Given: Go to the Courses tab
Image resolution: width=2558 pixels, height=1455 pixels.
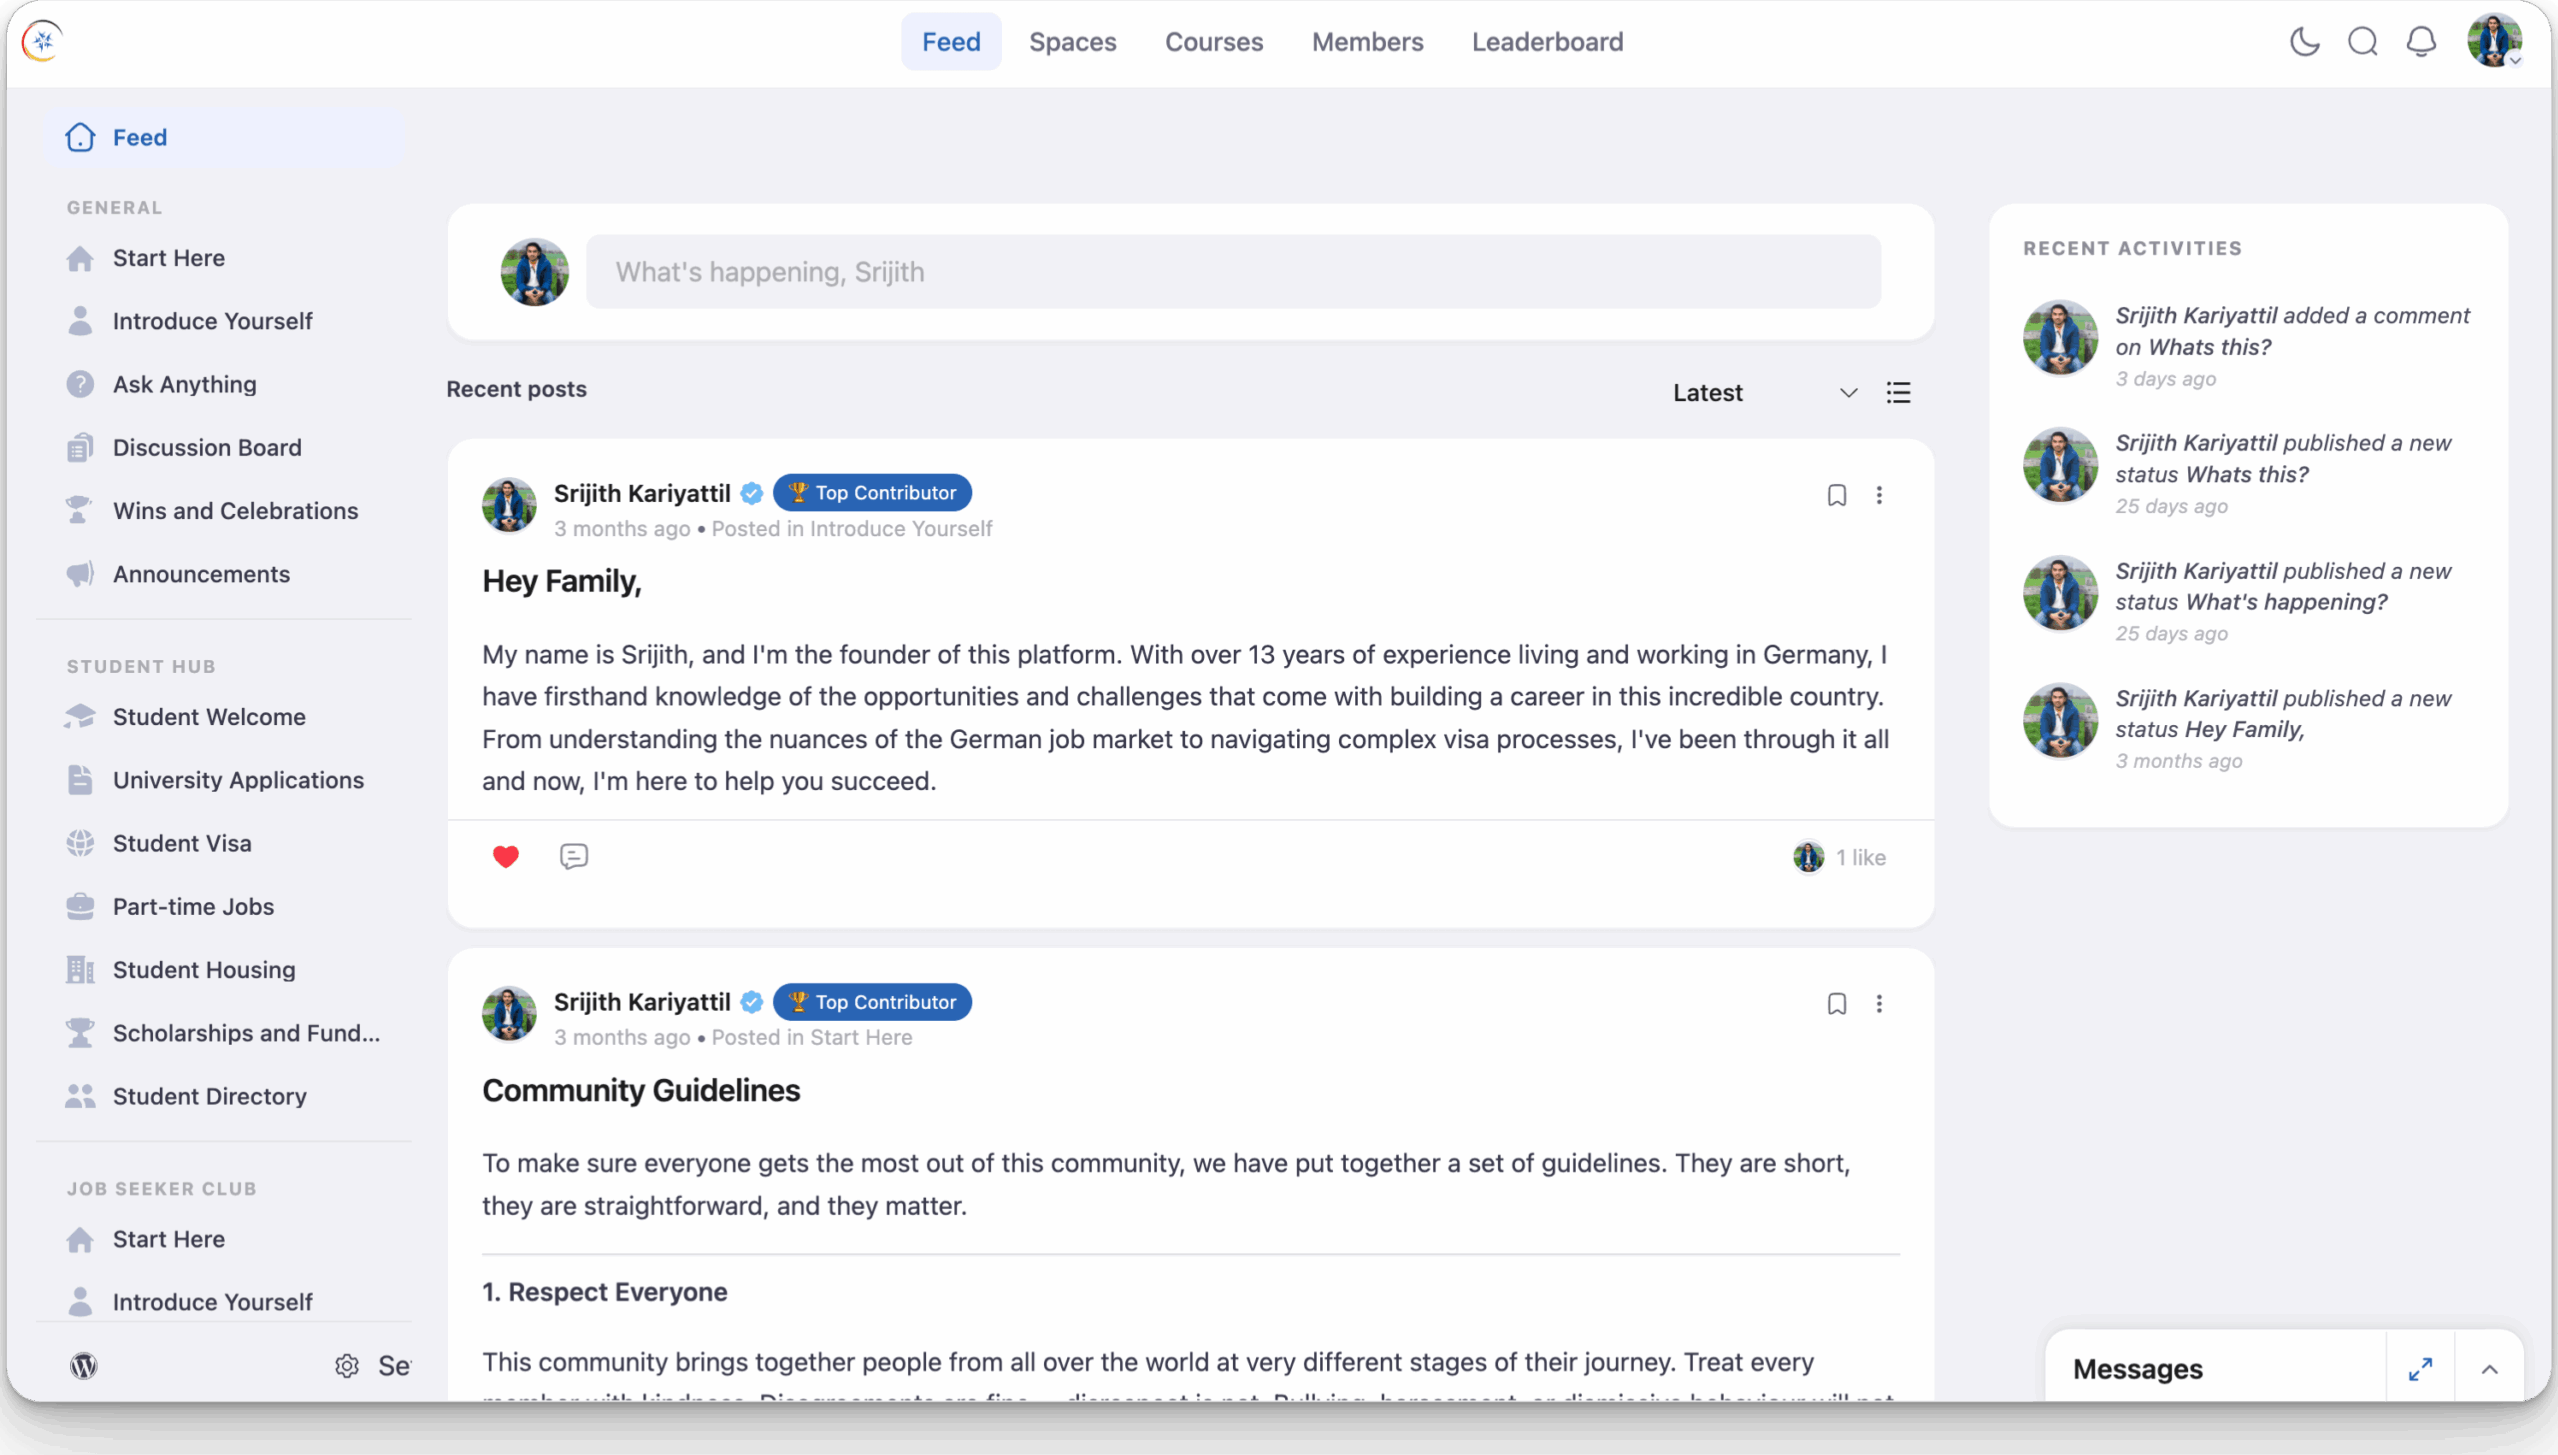Looking at the screenshot, I should point(1214,42).
